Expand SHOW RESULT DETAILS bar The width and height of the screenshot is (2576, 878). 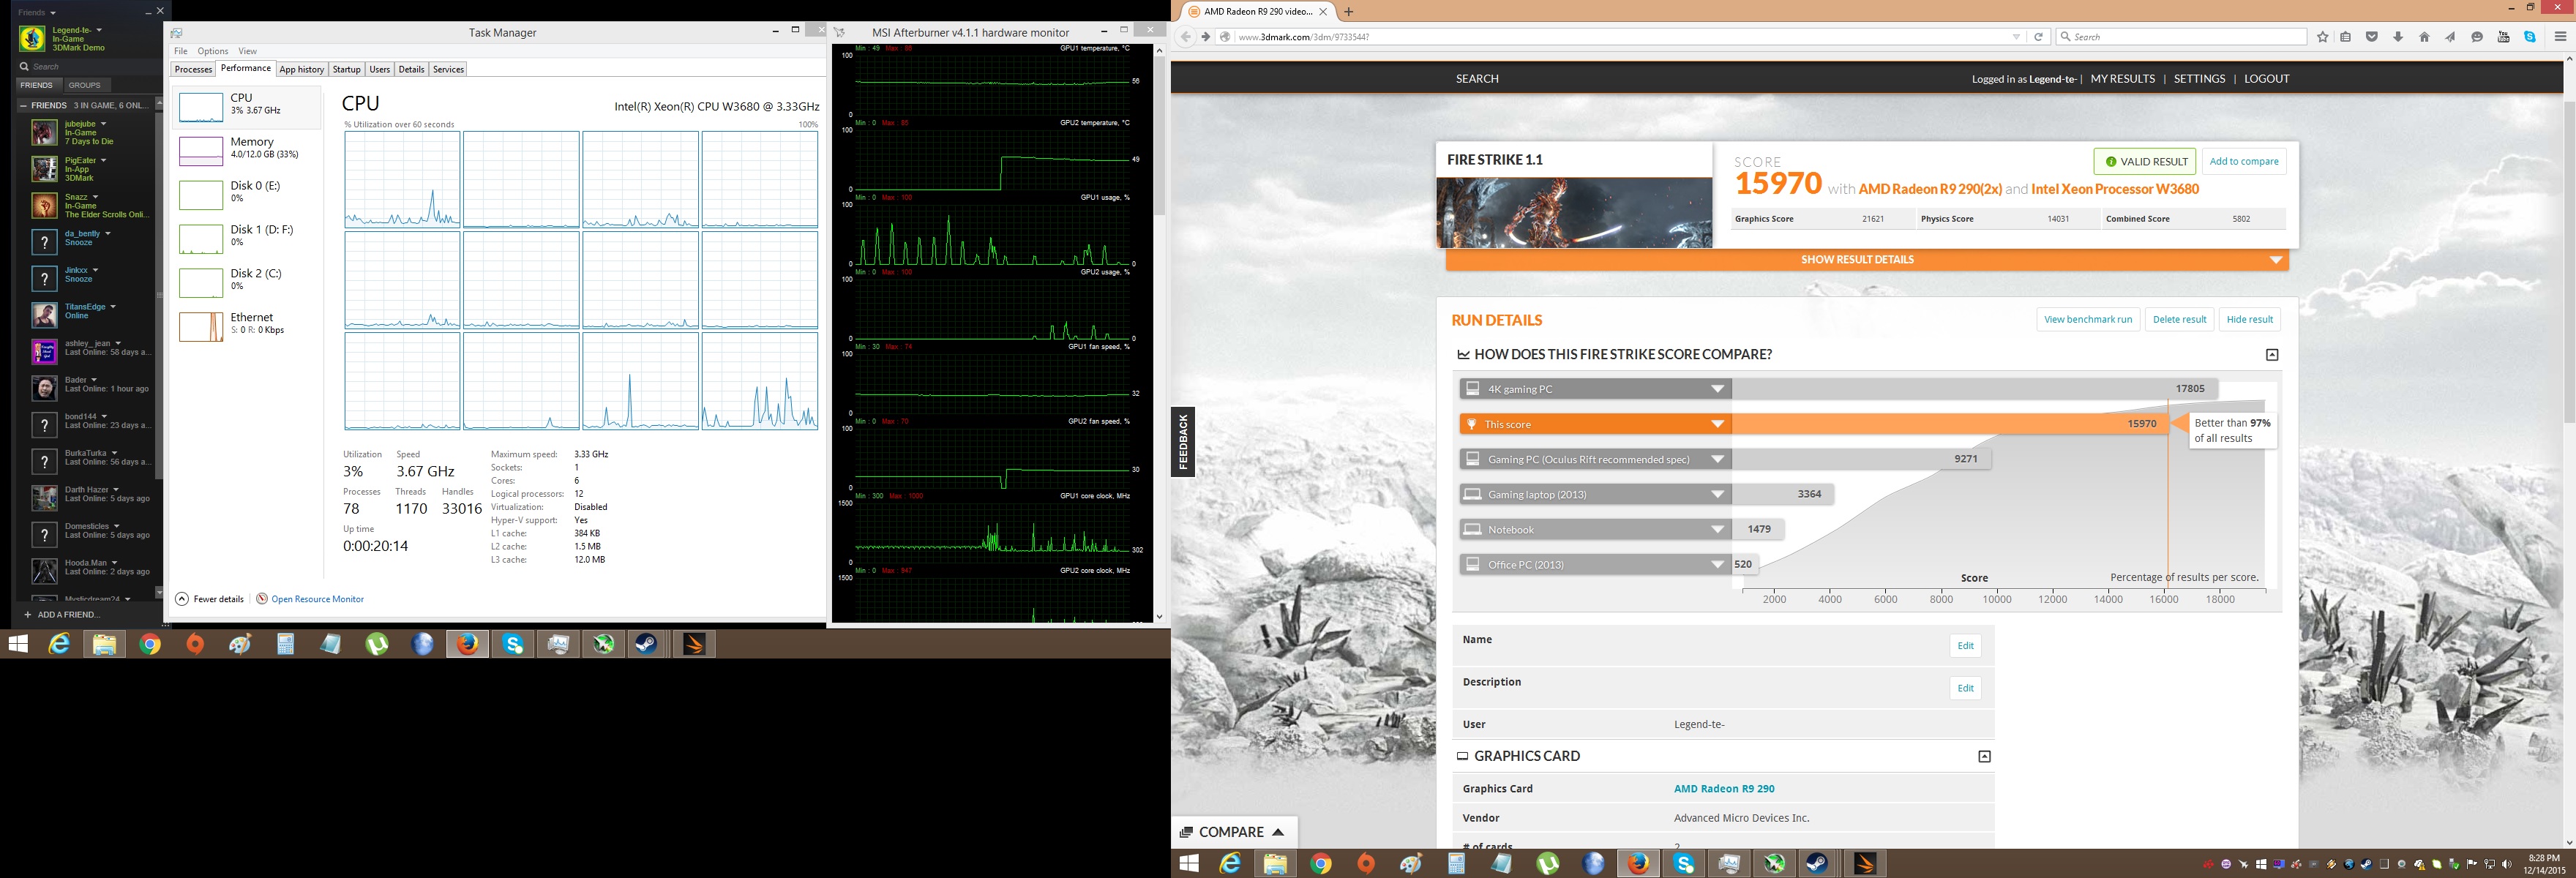[1867, 260]
